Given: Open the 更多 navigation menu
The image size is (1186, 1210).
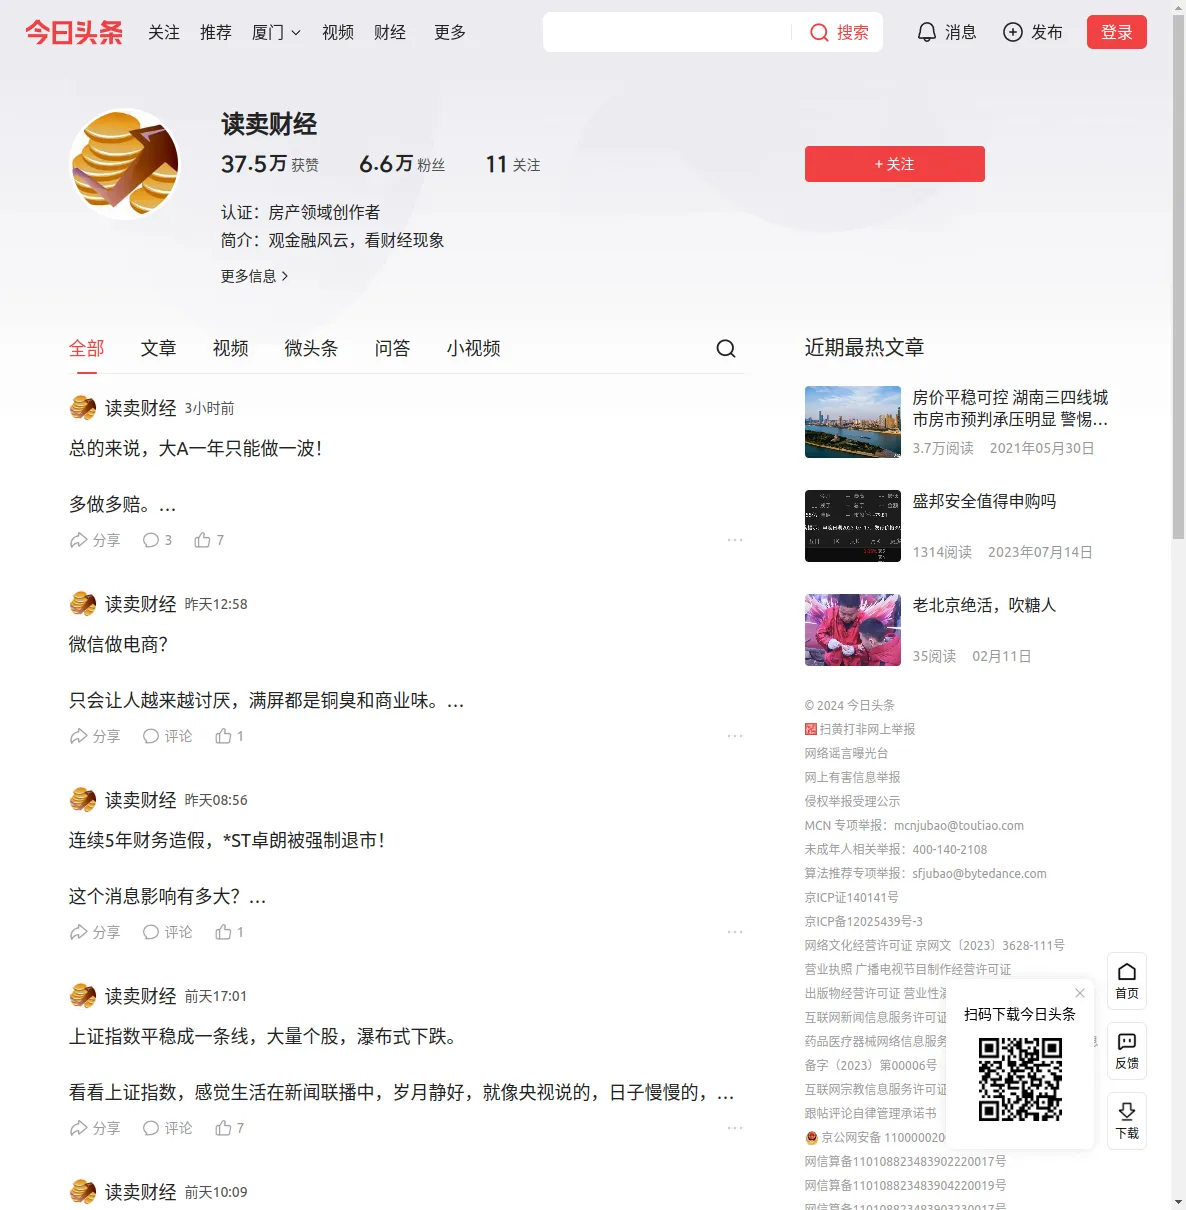Looking at the screenshot, I should click(450, 32).
